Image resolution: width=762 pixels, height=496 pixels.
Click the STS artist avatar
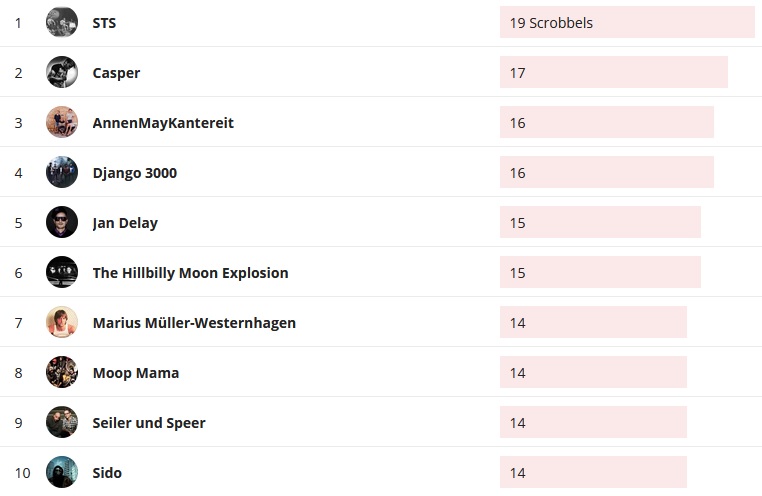coord(62,22)
